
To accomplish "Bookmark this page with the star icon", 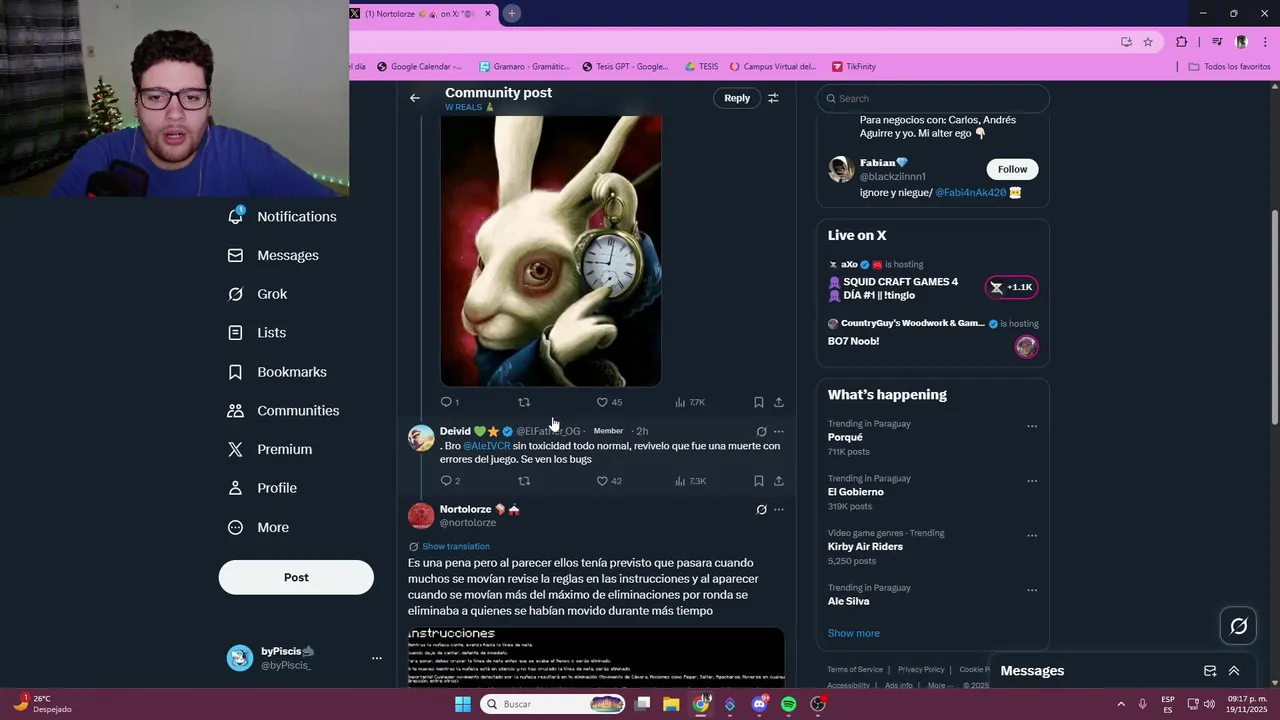I will (1148, 42).
